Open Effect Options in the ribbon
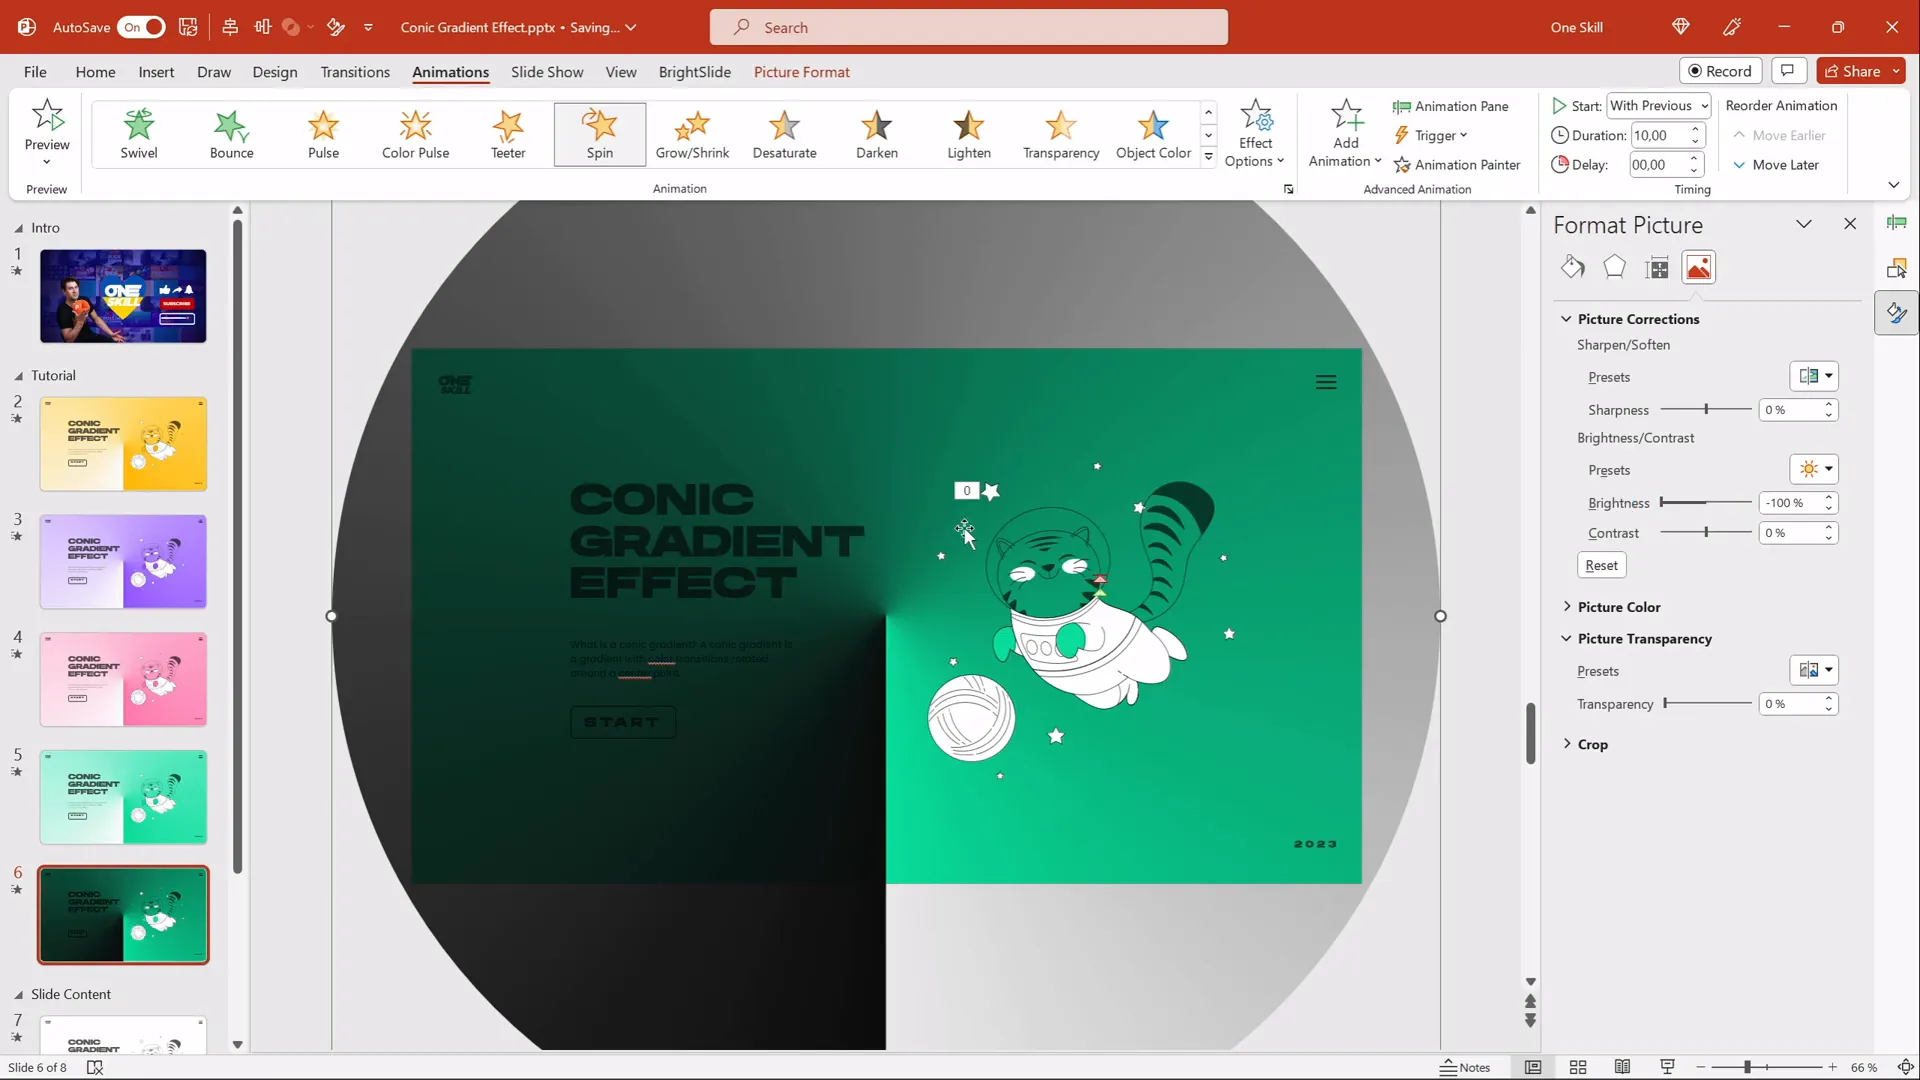 click(1255, 133)
